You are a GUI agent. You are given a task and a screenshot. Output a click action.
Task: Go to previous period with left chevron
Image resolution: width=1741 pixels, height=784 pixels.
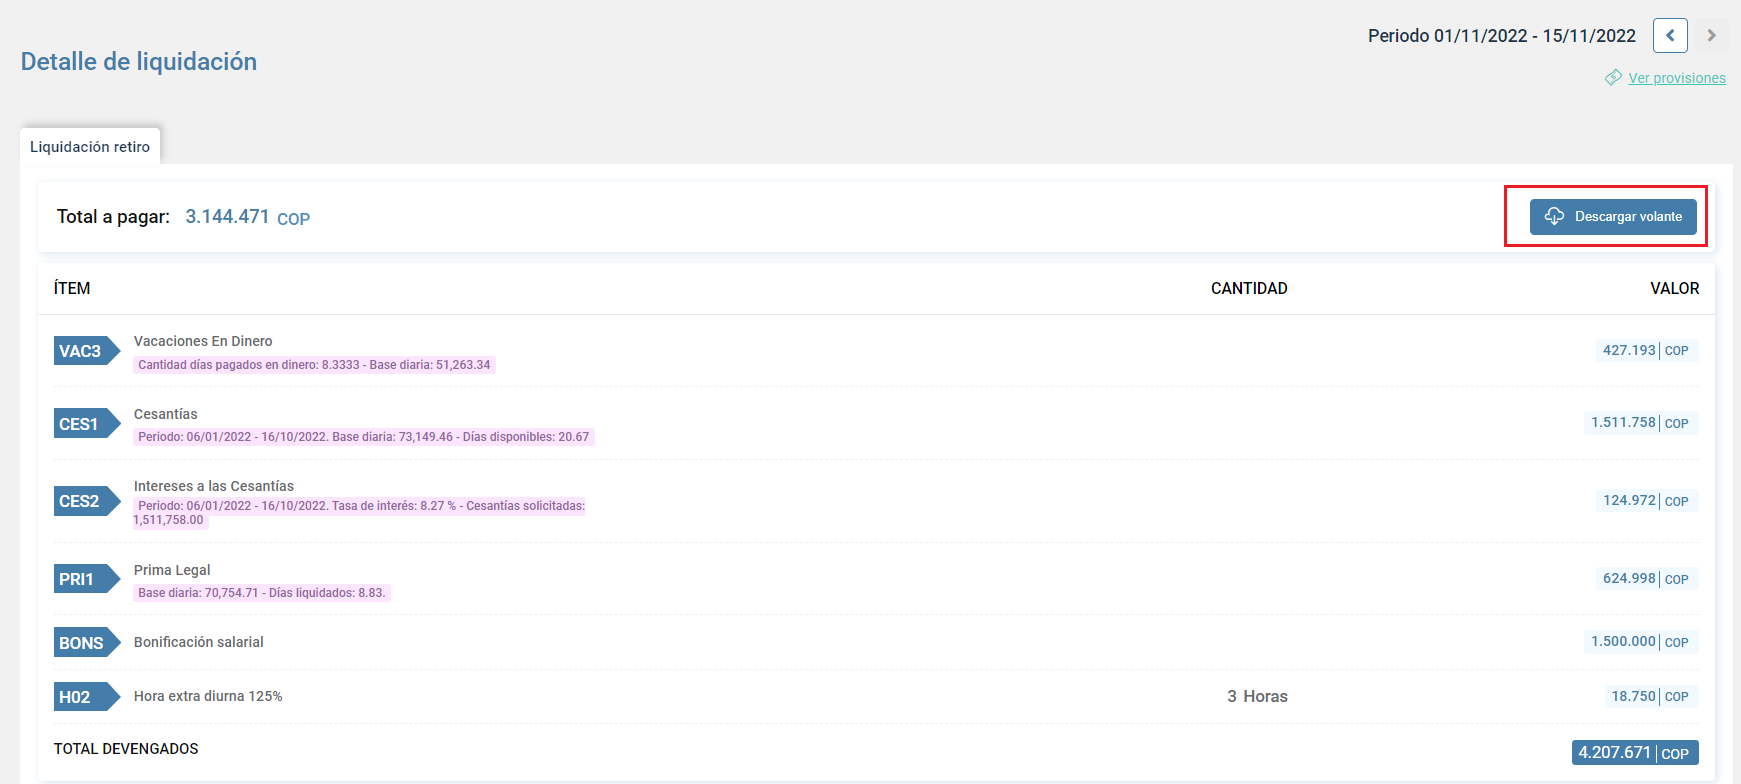point(1670,35)
